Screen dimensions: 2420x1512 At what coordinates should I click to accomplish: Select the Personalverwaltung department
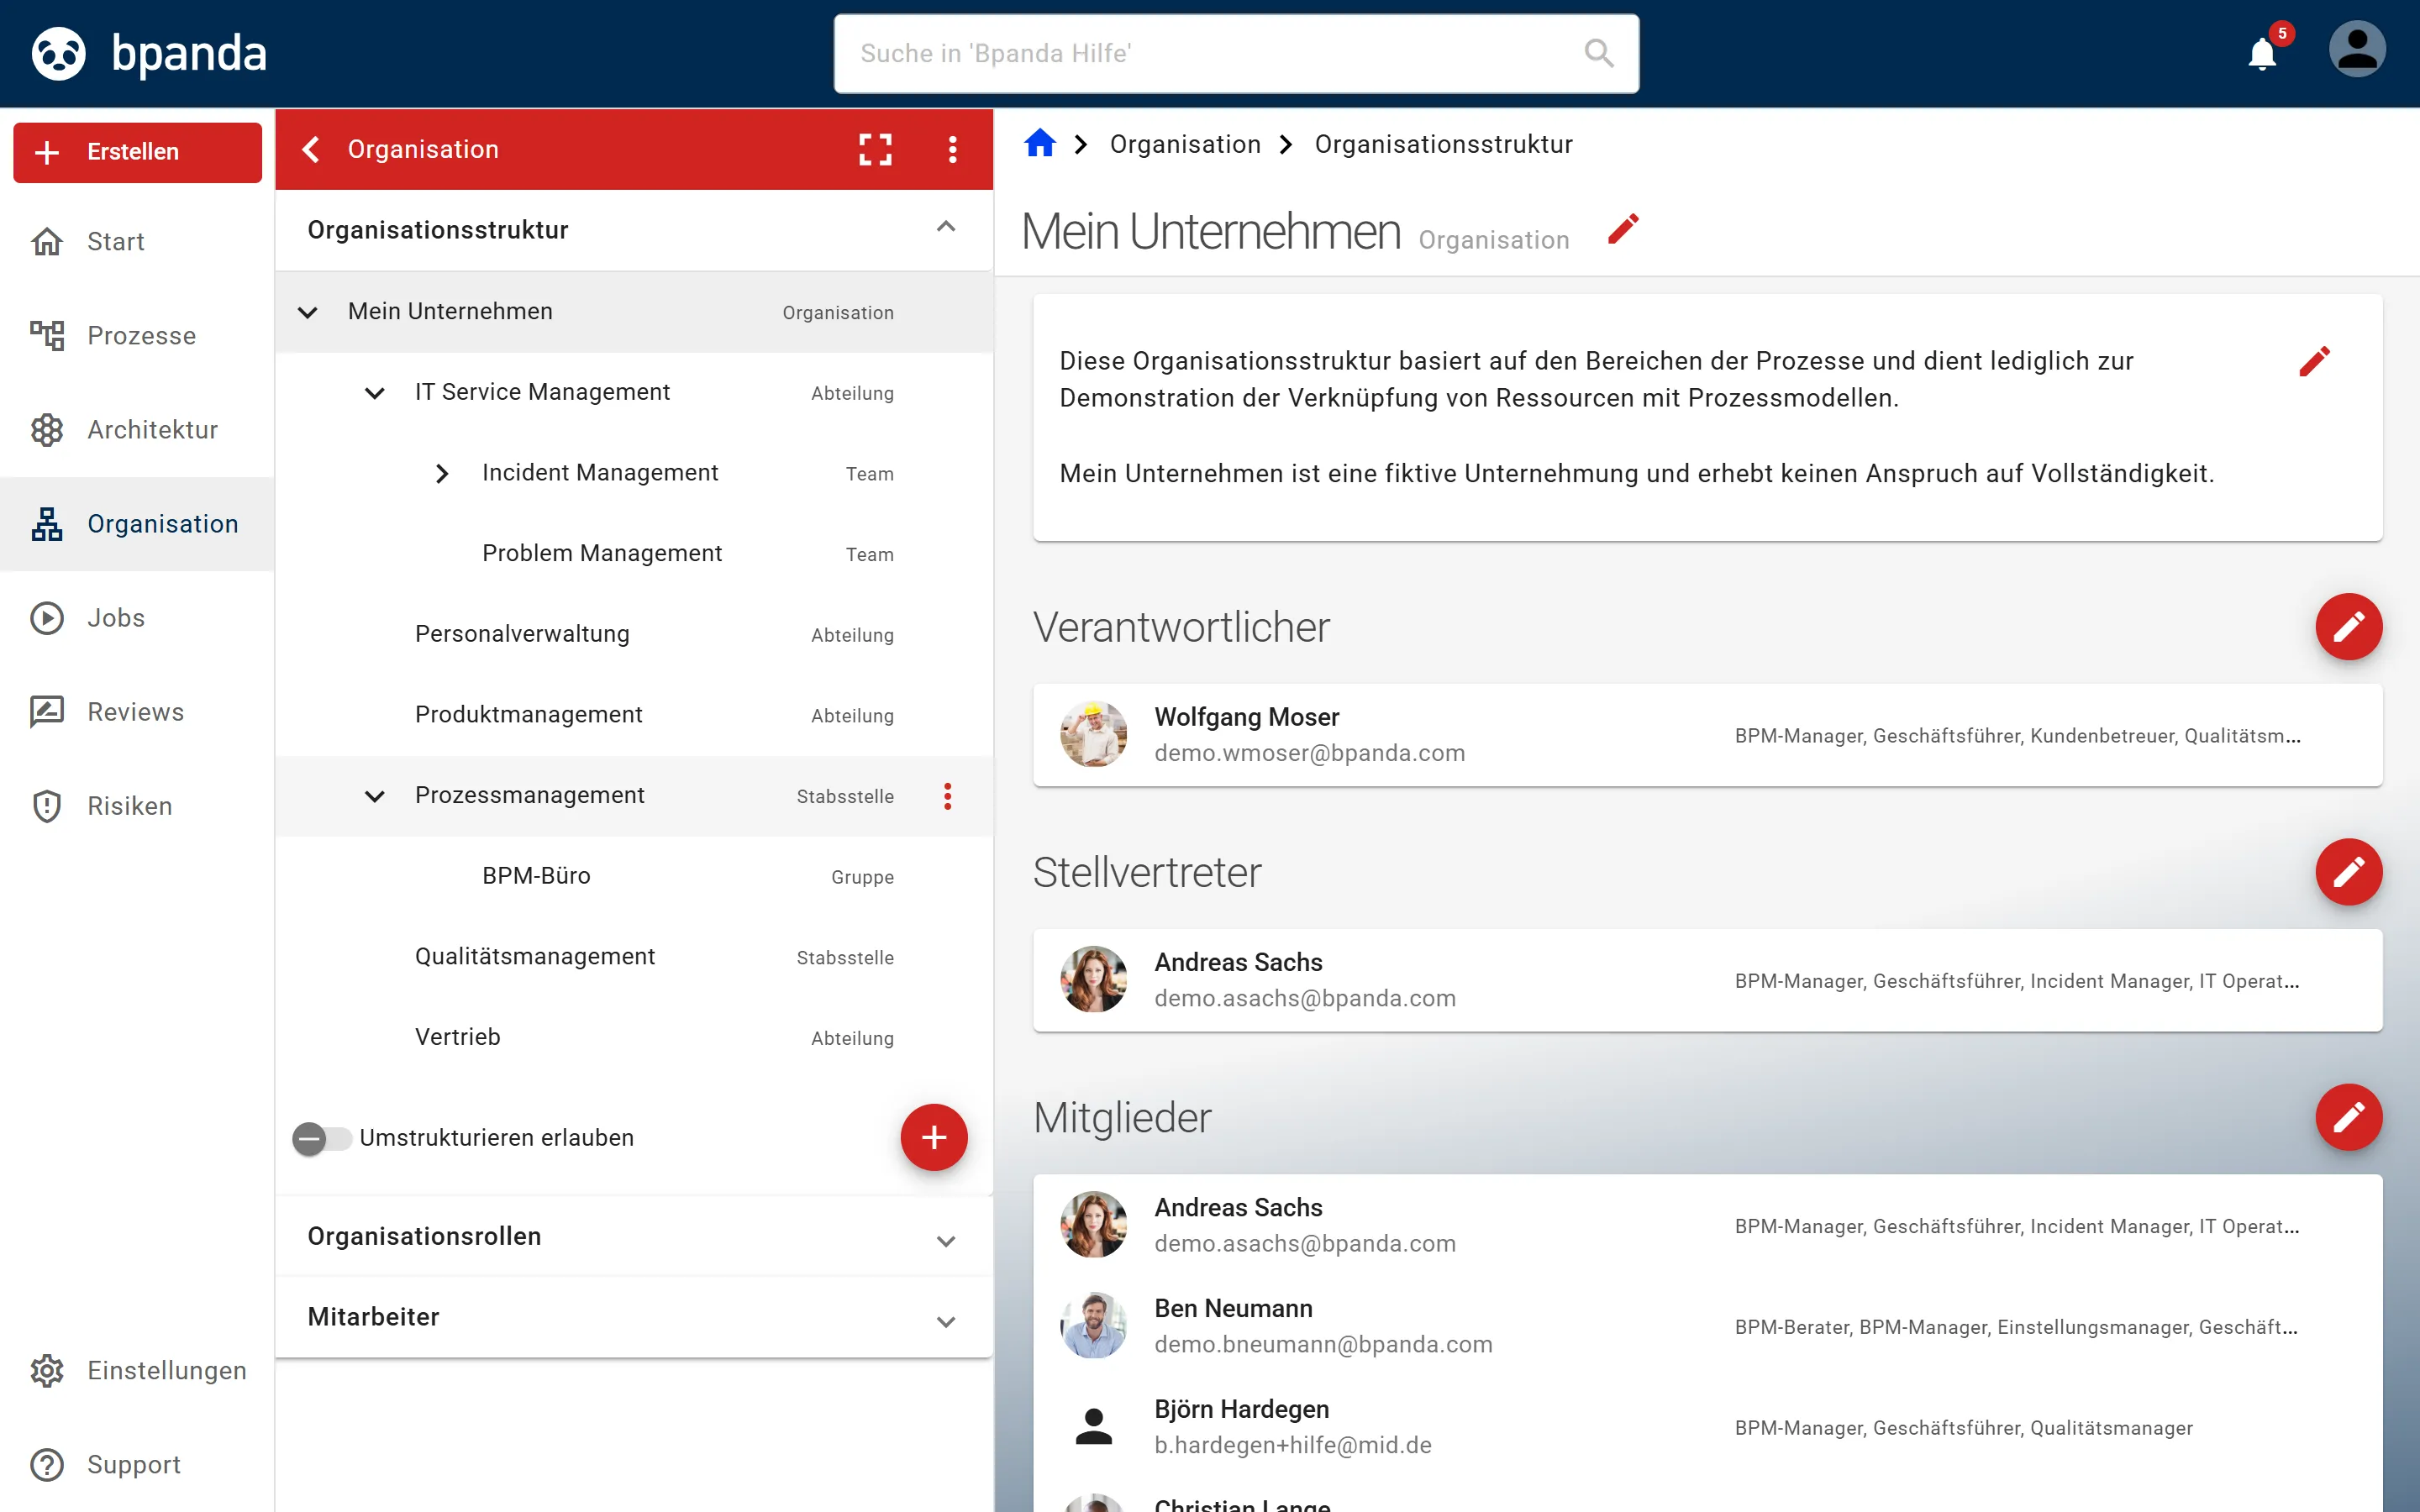click(x=634, y=635)
